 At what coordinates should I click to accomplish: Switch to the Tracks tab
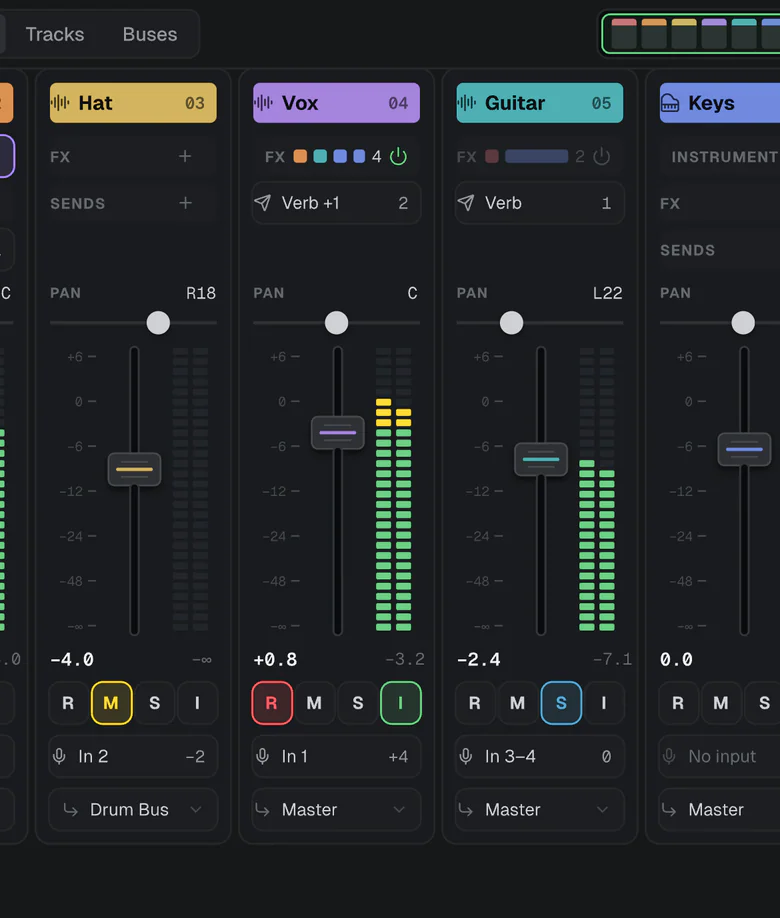coord(55,35)
